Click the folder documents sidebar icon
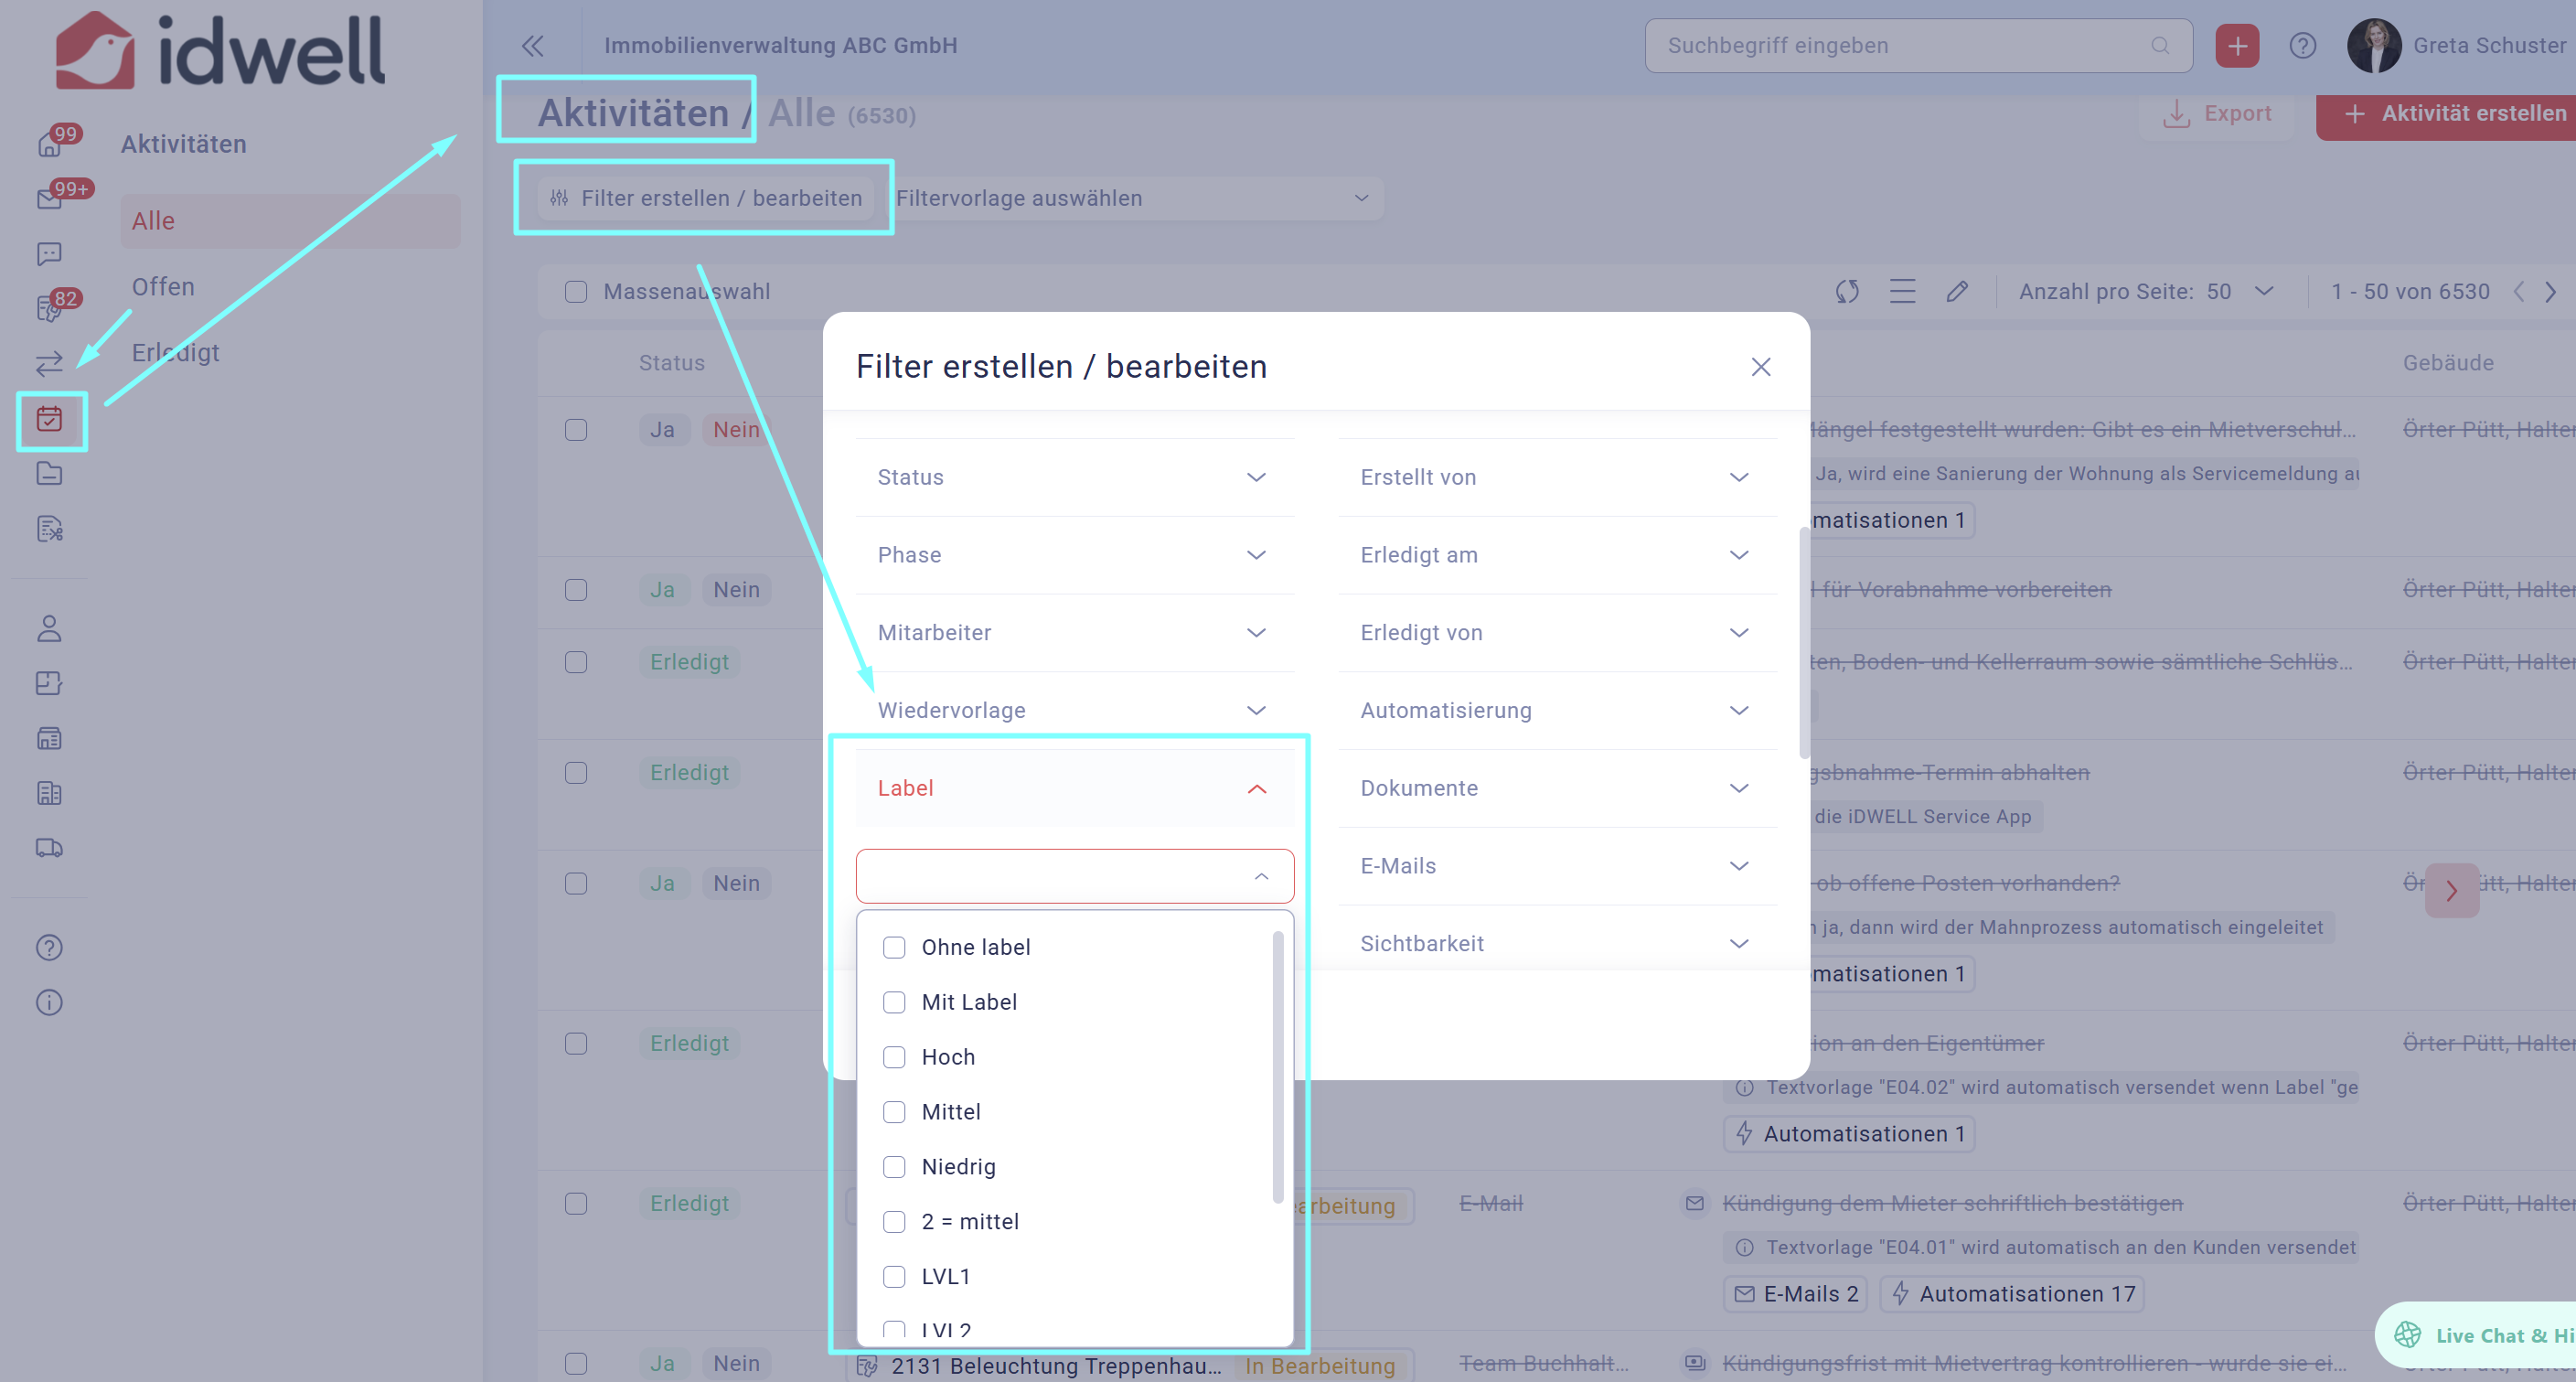This screenshot has width=2576, height=1382. (49, 474)
